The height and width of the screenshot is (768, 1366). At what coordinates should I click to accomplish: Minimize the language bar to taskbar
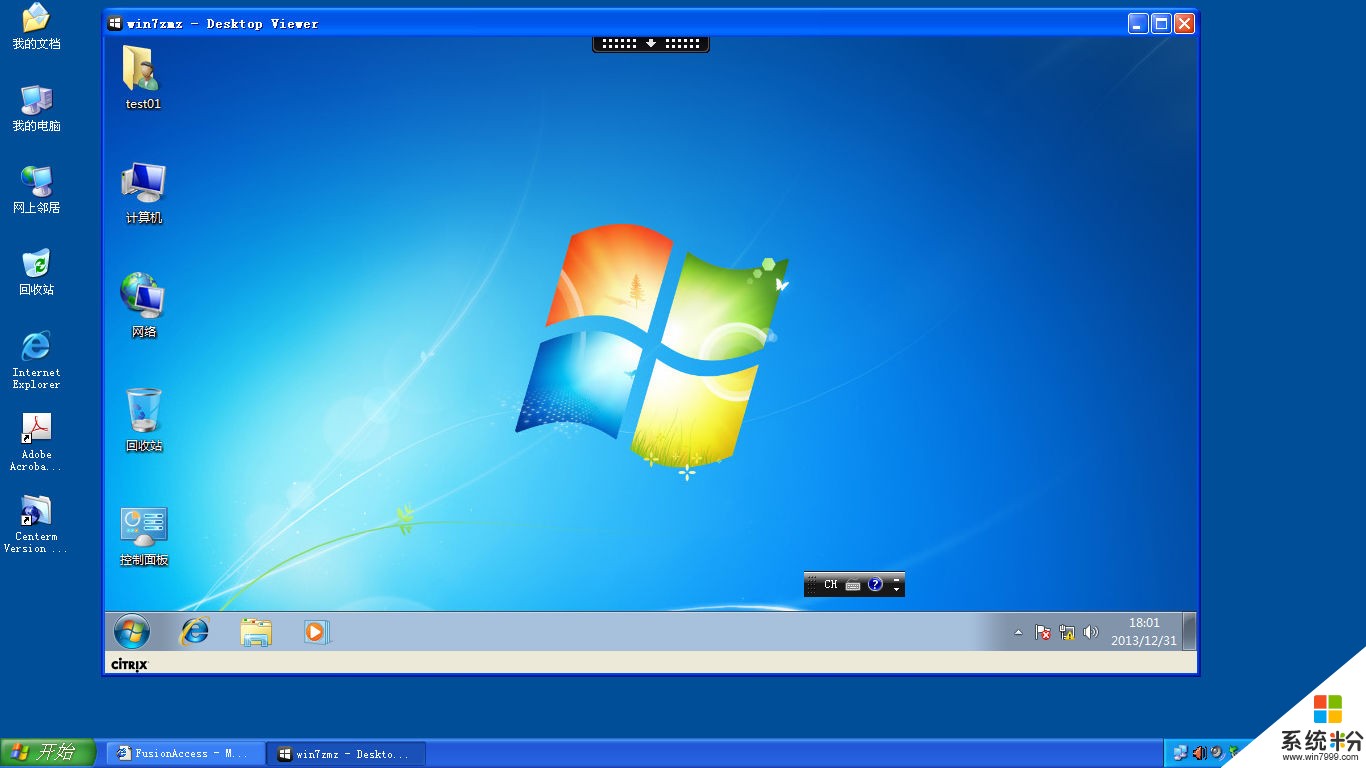[897, 580]
